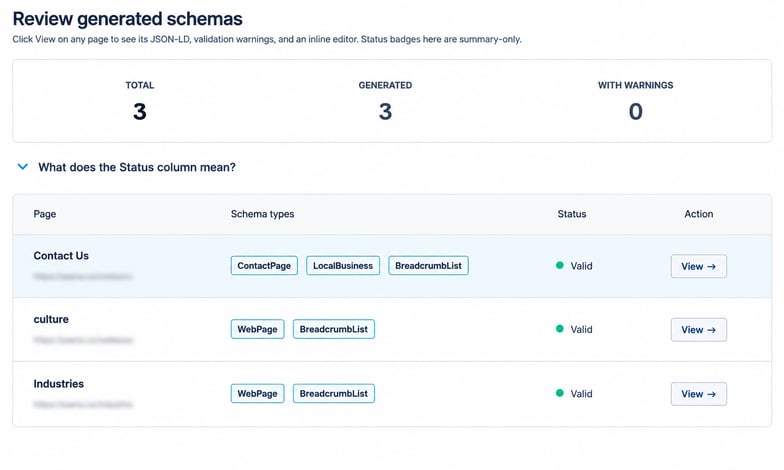This screenshot has width=784, height=470.
Task: Click the WITH WARNINGS label
Action: tap(636, 85)
